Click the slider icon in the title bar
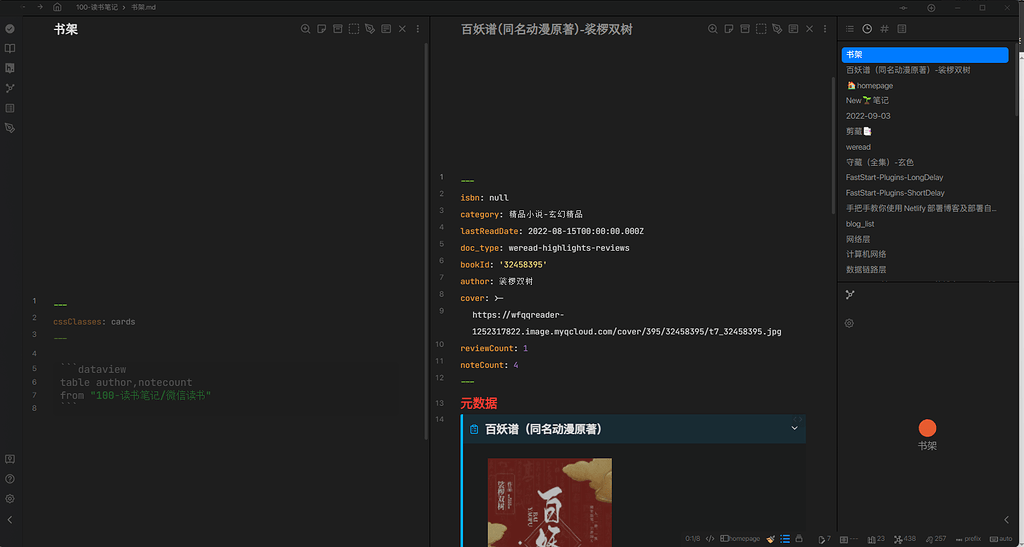The height and width of the screenshot is (547, 1024). pyautogui.click(x=904, y=8)
